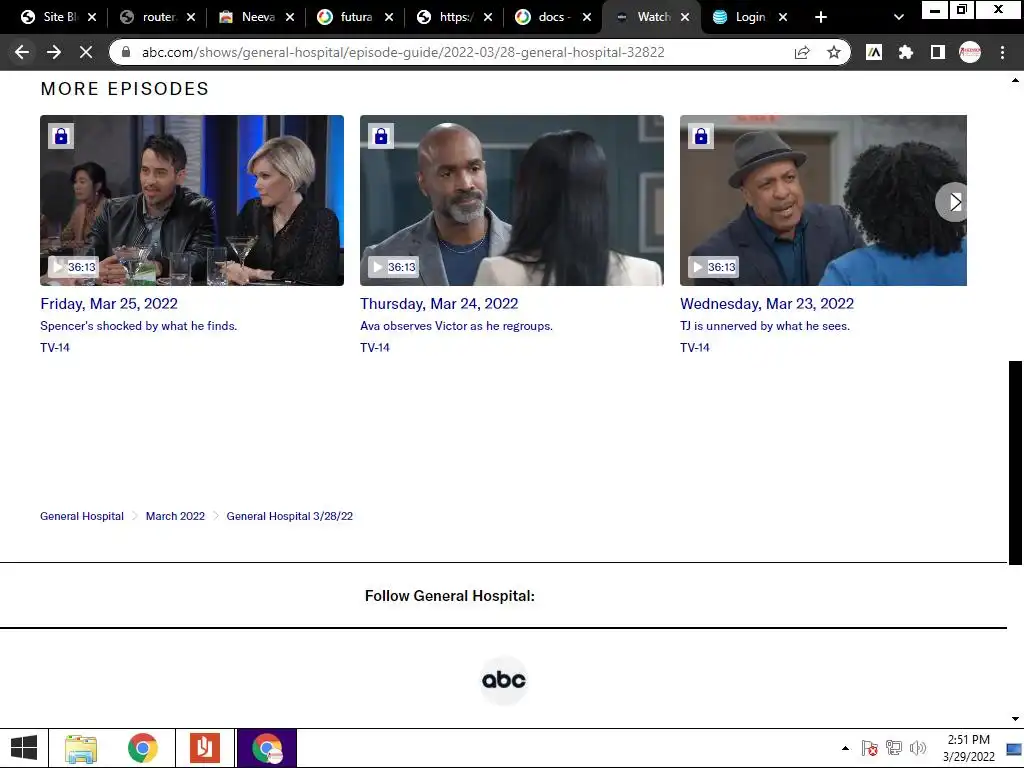Screen dimensions: 1024x768
Task: Open the Friday, Mar 25, 2022 episode link
Action: [x=109, y=304]
